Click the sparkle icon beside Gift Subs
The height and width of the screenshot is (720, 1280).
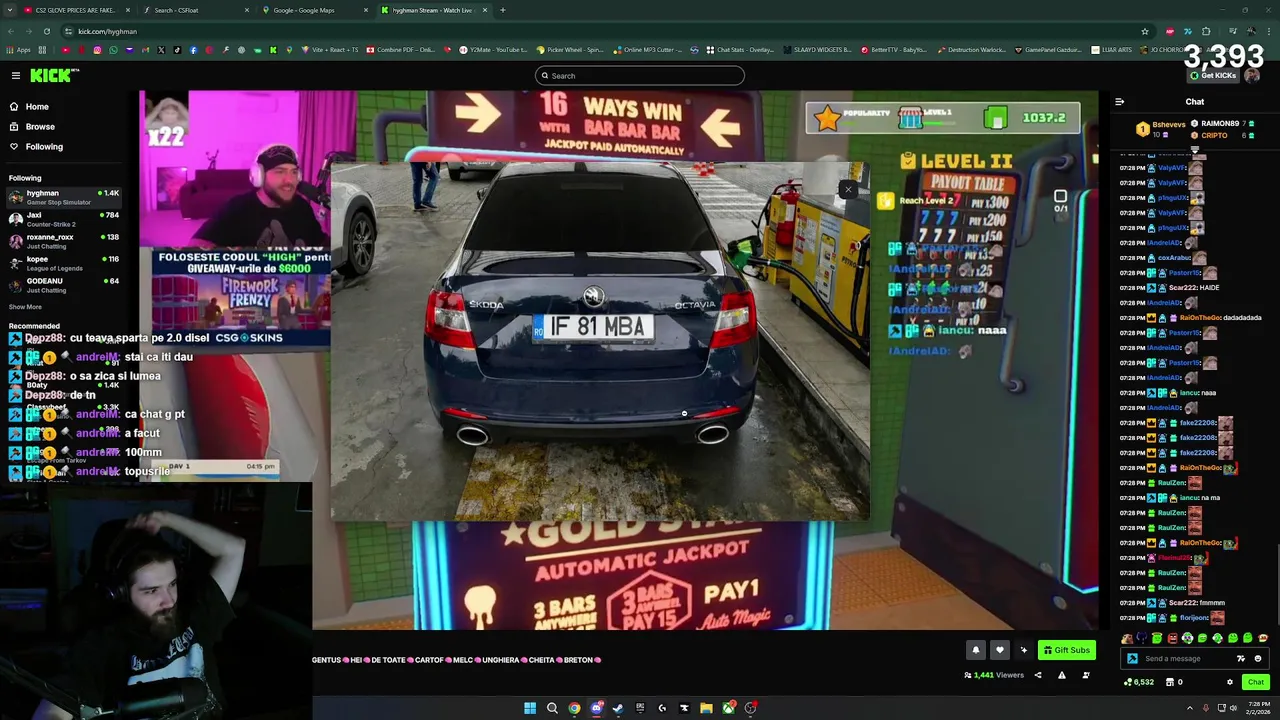(x=1023, y=650)
